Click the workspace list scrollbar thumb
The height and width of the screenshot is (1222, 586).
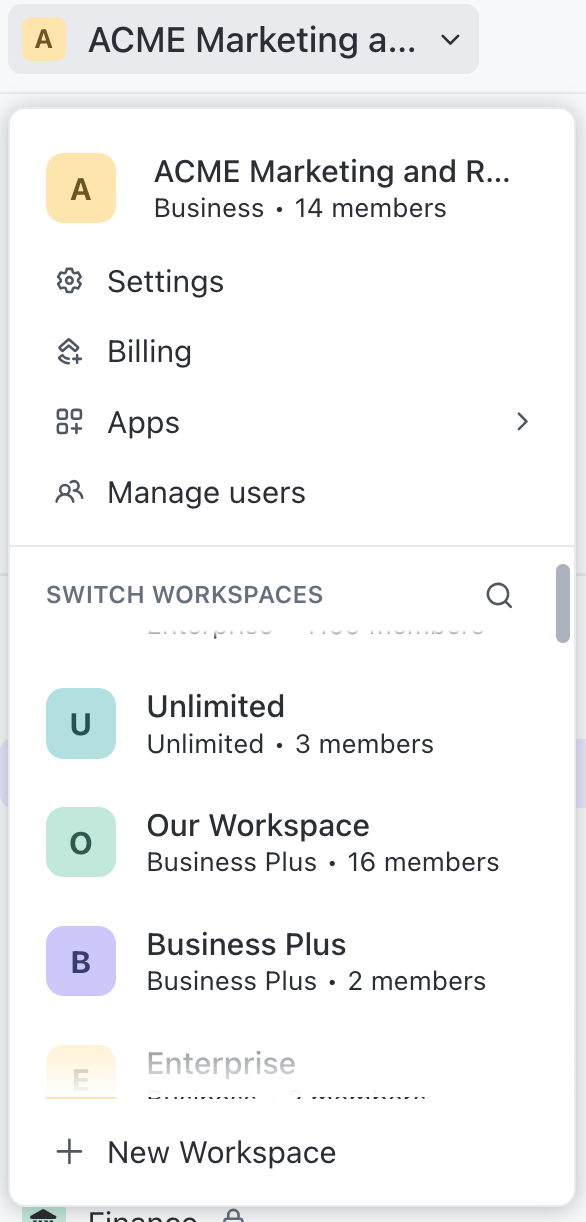coord(563,603)
